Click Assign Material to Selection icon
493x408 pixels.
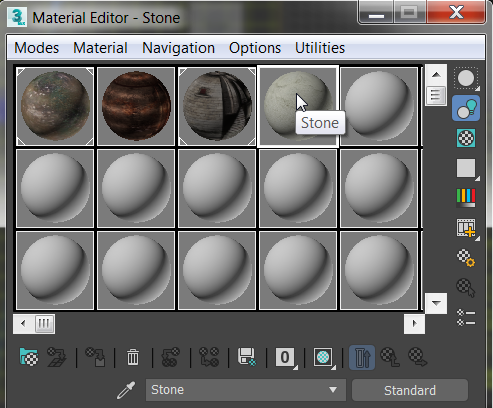pyautogui.click(x=95, y=357)
